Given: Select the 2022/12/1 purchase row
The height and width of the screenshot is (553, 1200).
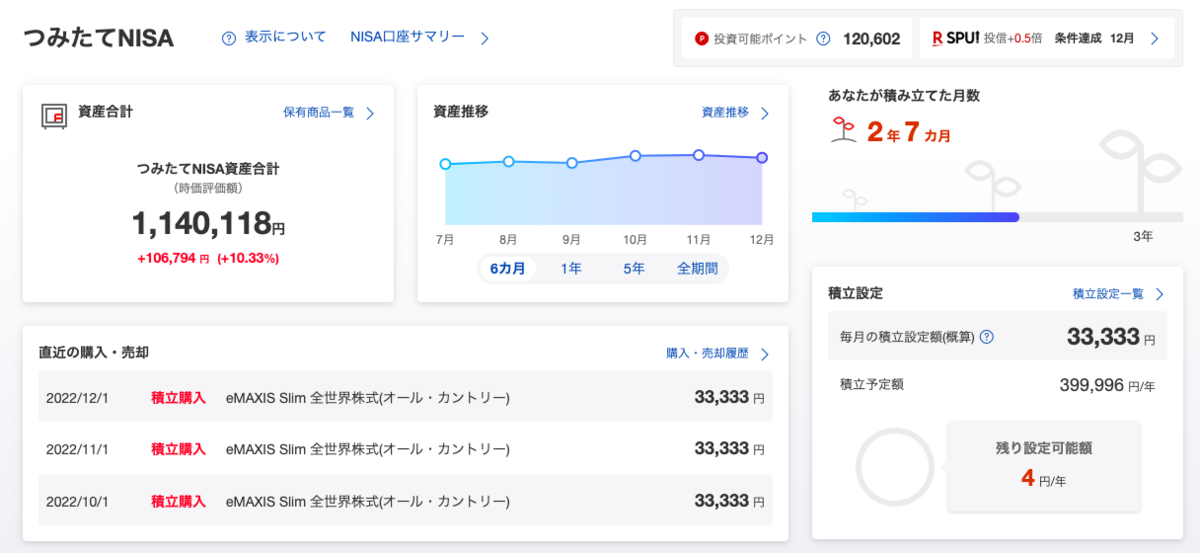Looking at the screenshot, I should pos(405,397).
